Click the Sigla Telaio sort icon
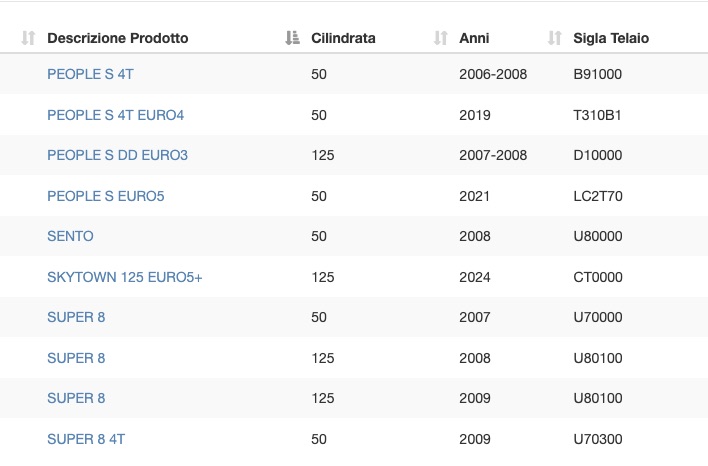Viewport: 708px width, 466px height. tap(554, 38)
